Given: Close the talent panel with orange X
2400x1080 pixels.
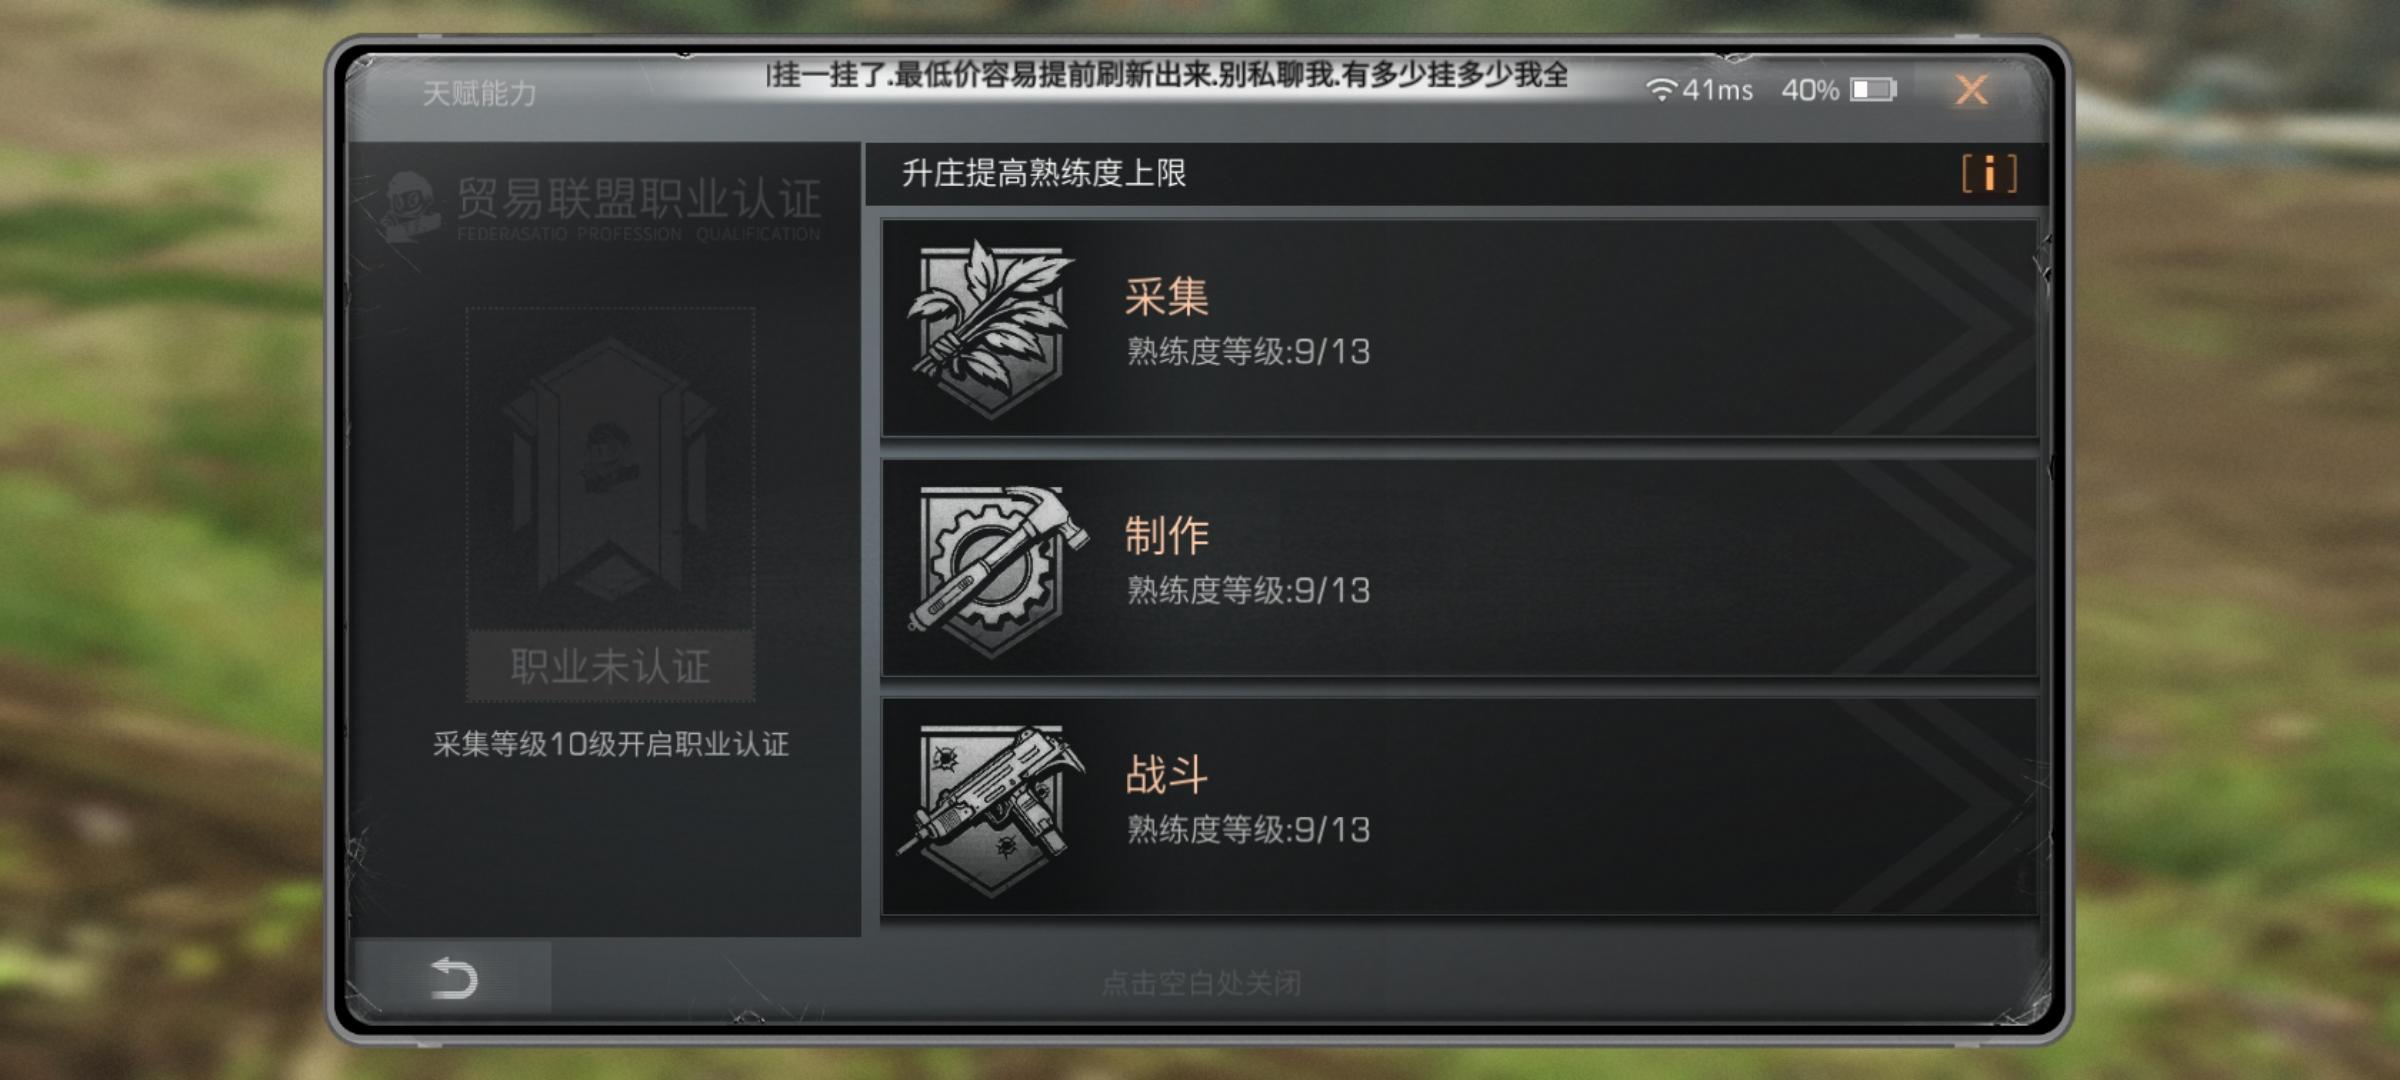Looking at the screenshot, I should [1971, 90].
